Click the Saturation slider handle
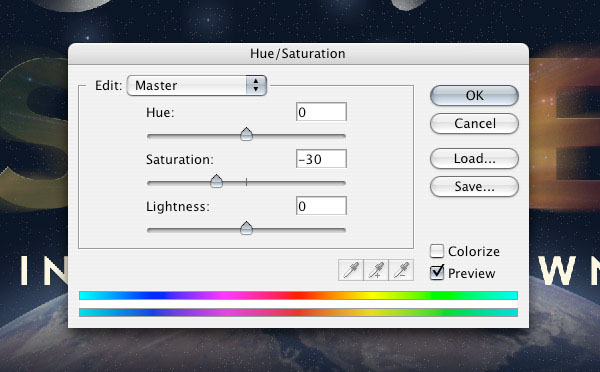Viewport: 600px width, 372px height. coord(217,181)
